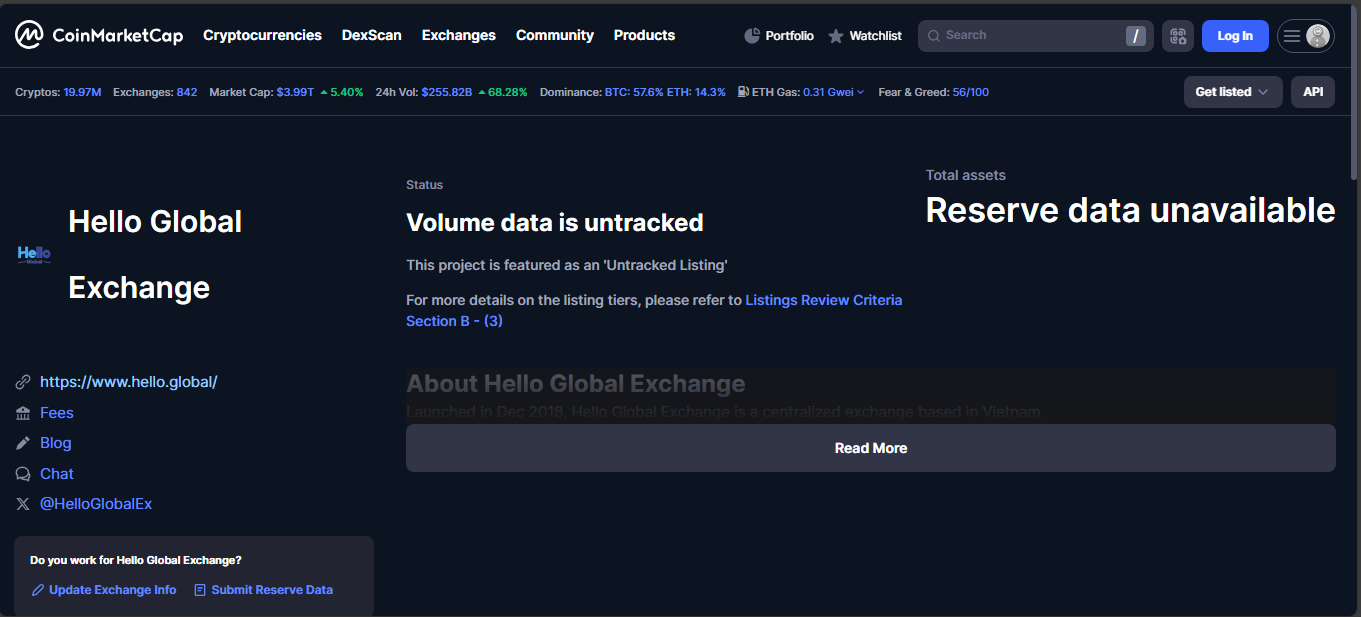The image size is (1361, 617).
Task: Open the Listings Review Criteria link
Action: pyautogui.click(x=823, y=300)
